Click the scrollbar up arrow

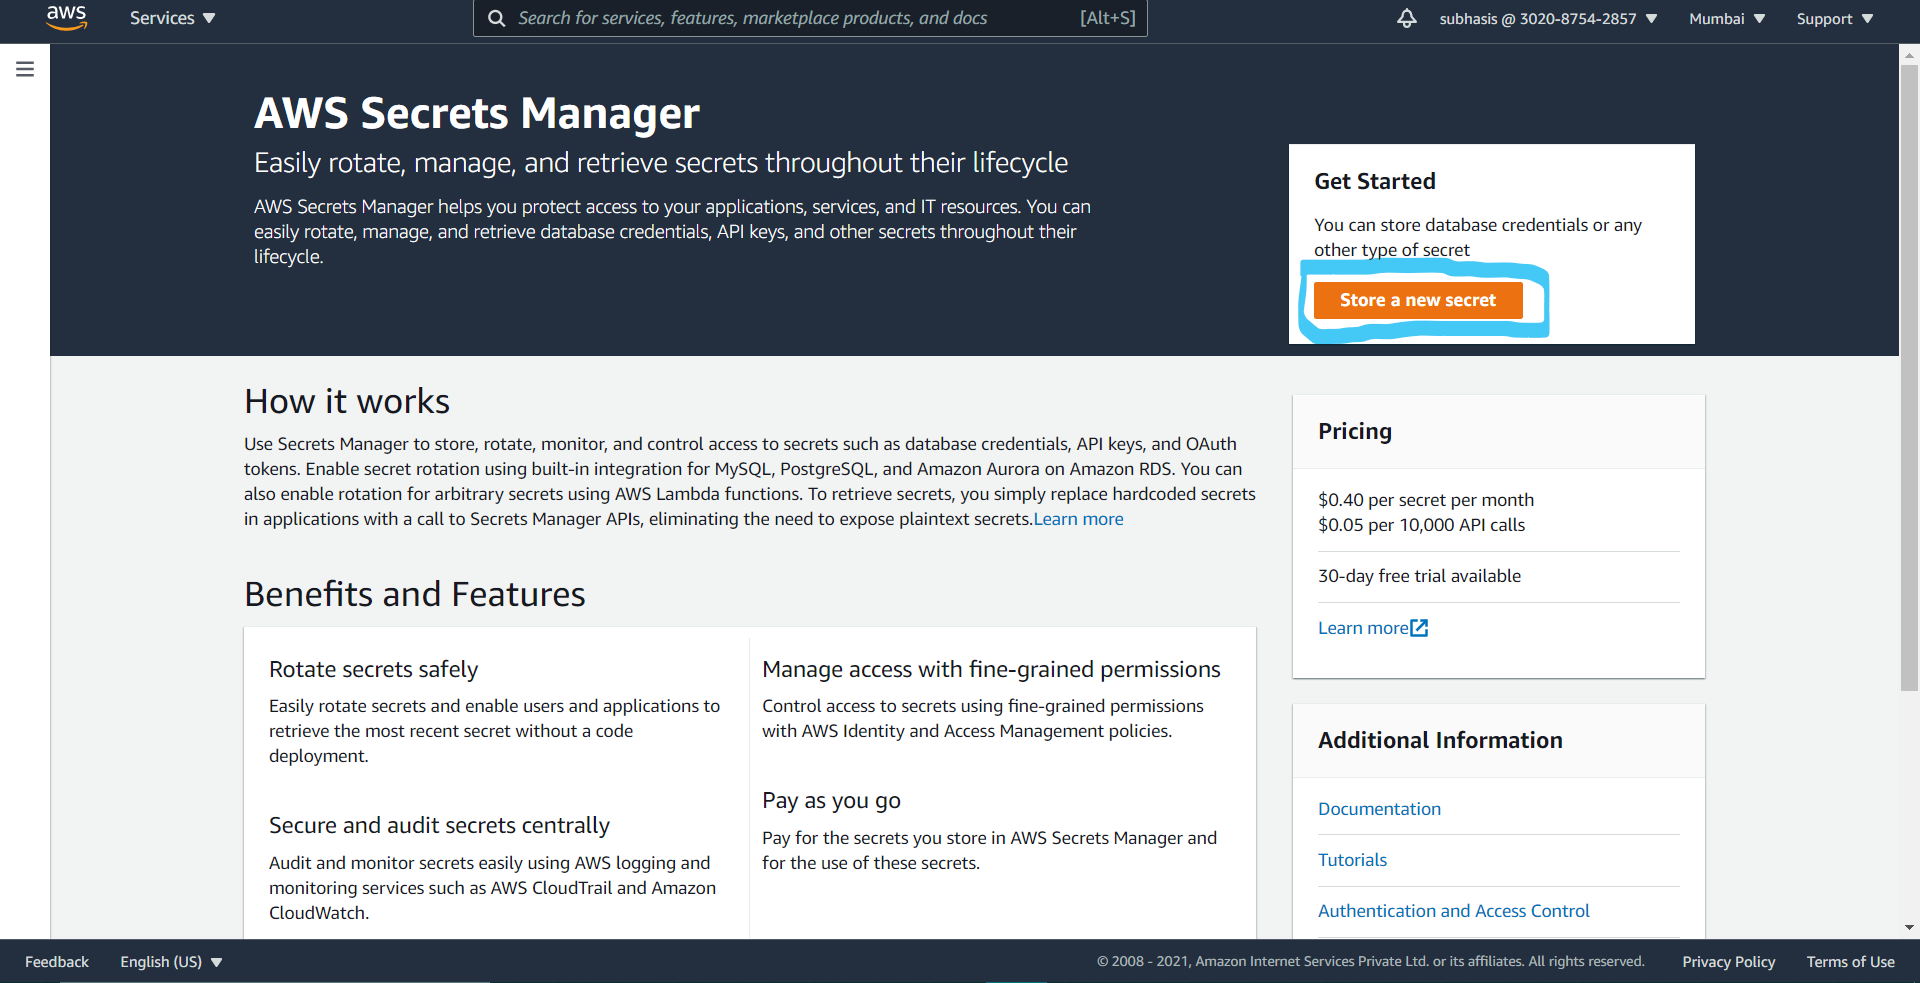pyautogui.click(x=1909, y=54)
